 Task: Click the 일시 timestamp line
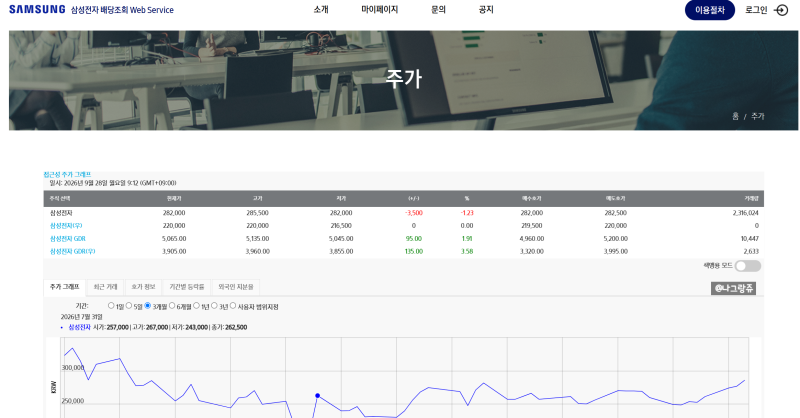(x=113, y=183)
